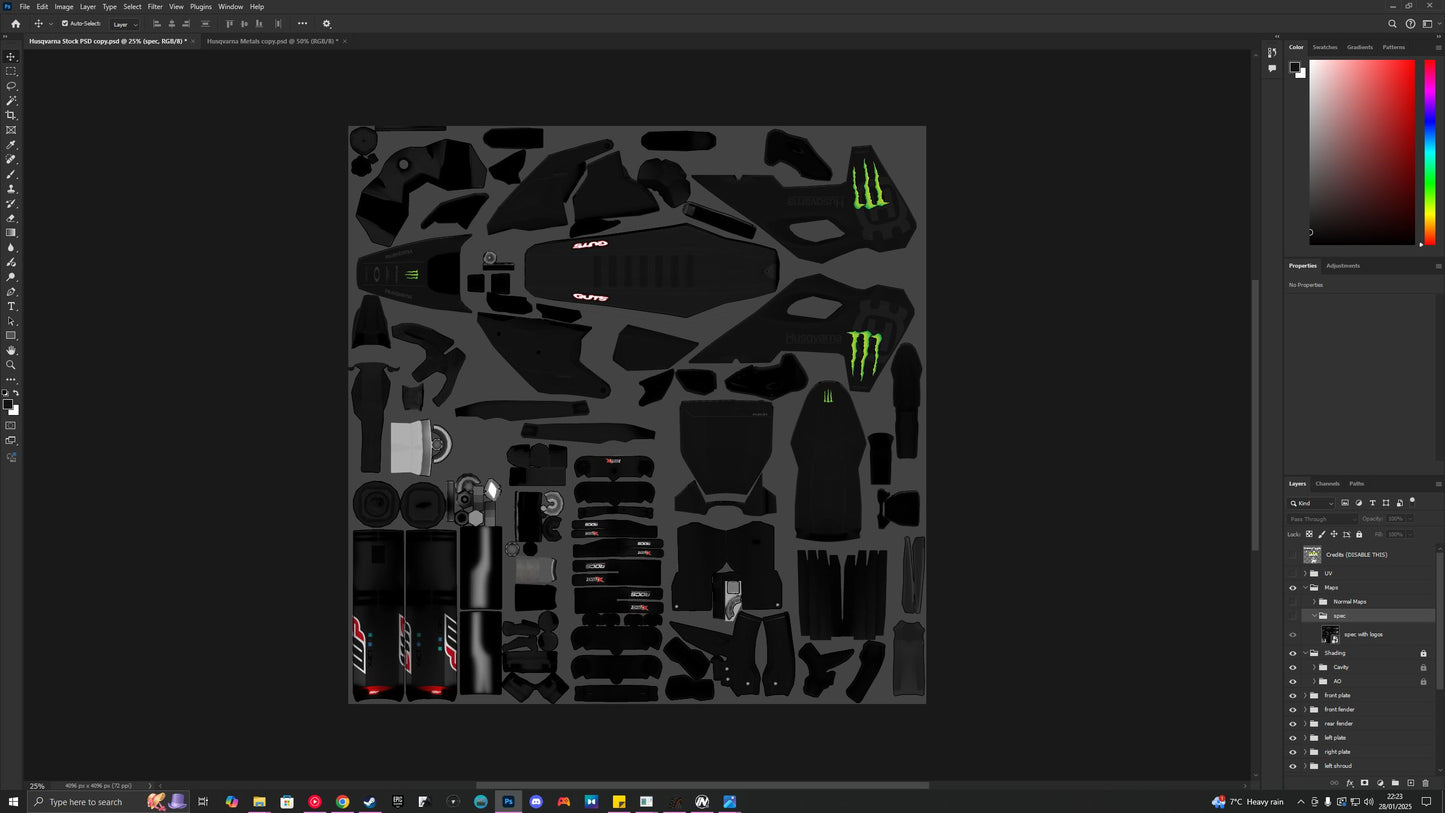Select the Clone Stamp tool
Viewport: 1445px width, 813px height.
tap(11, 186)
